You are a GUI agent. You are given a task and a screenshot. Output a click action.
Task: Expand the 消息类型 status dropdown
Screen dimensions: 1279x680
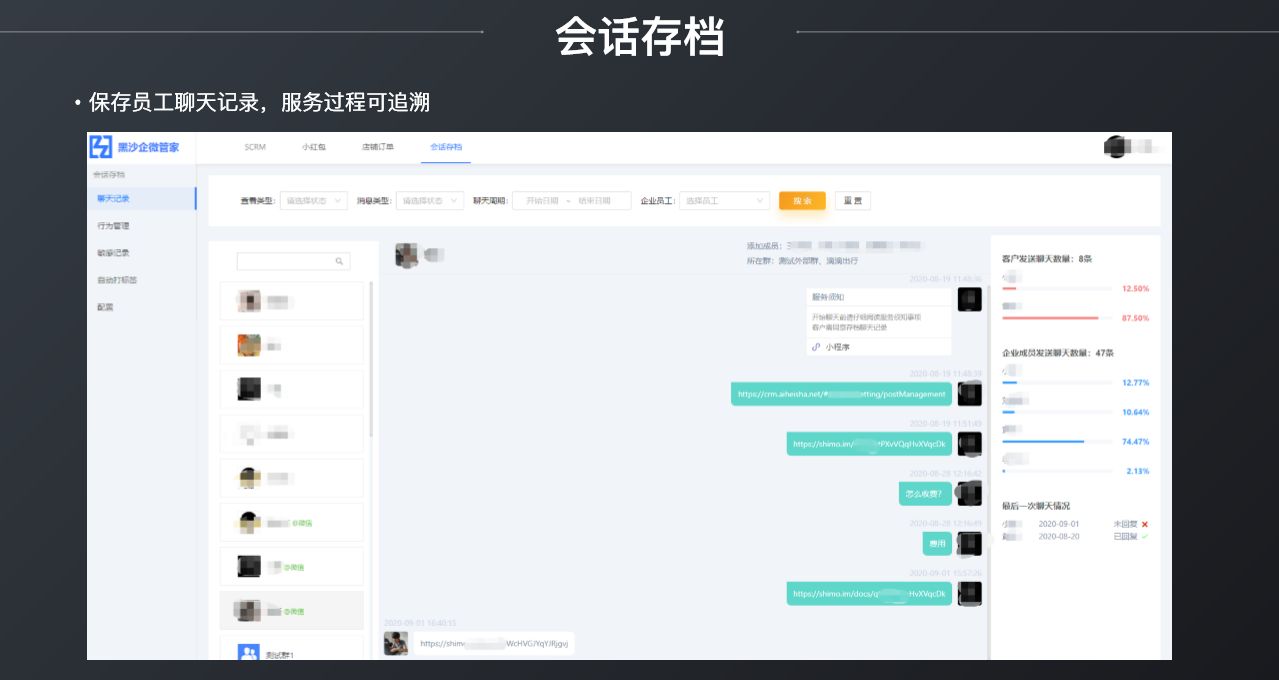pyautogui.click(x=430, y=200)
